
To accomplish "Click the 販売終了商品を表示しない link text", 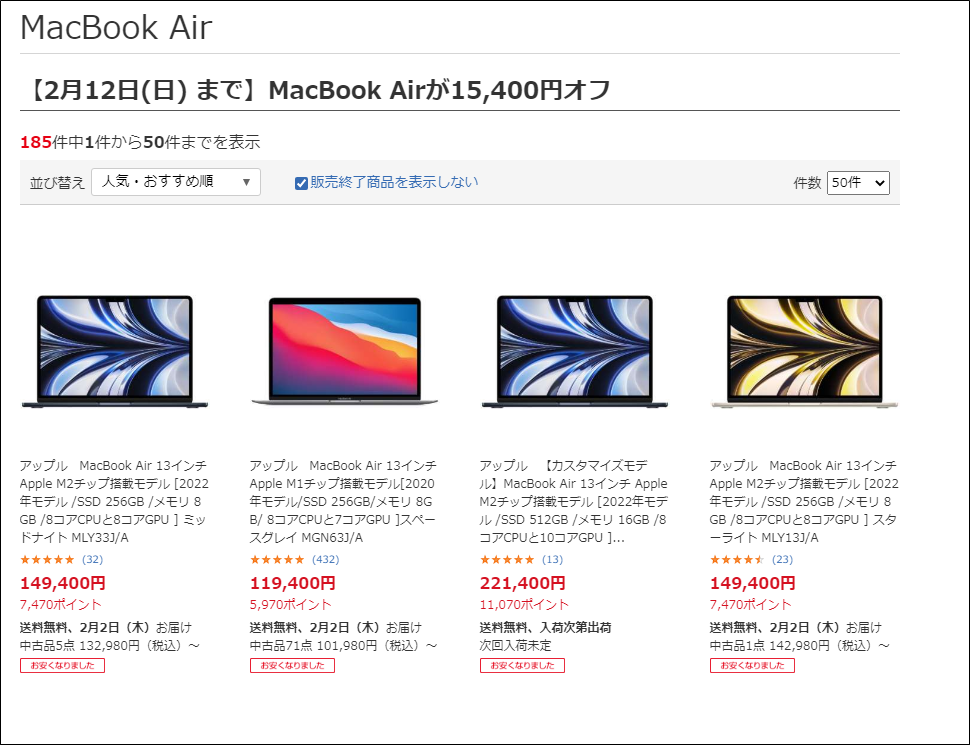I will tap(394, 182).
